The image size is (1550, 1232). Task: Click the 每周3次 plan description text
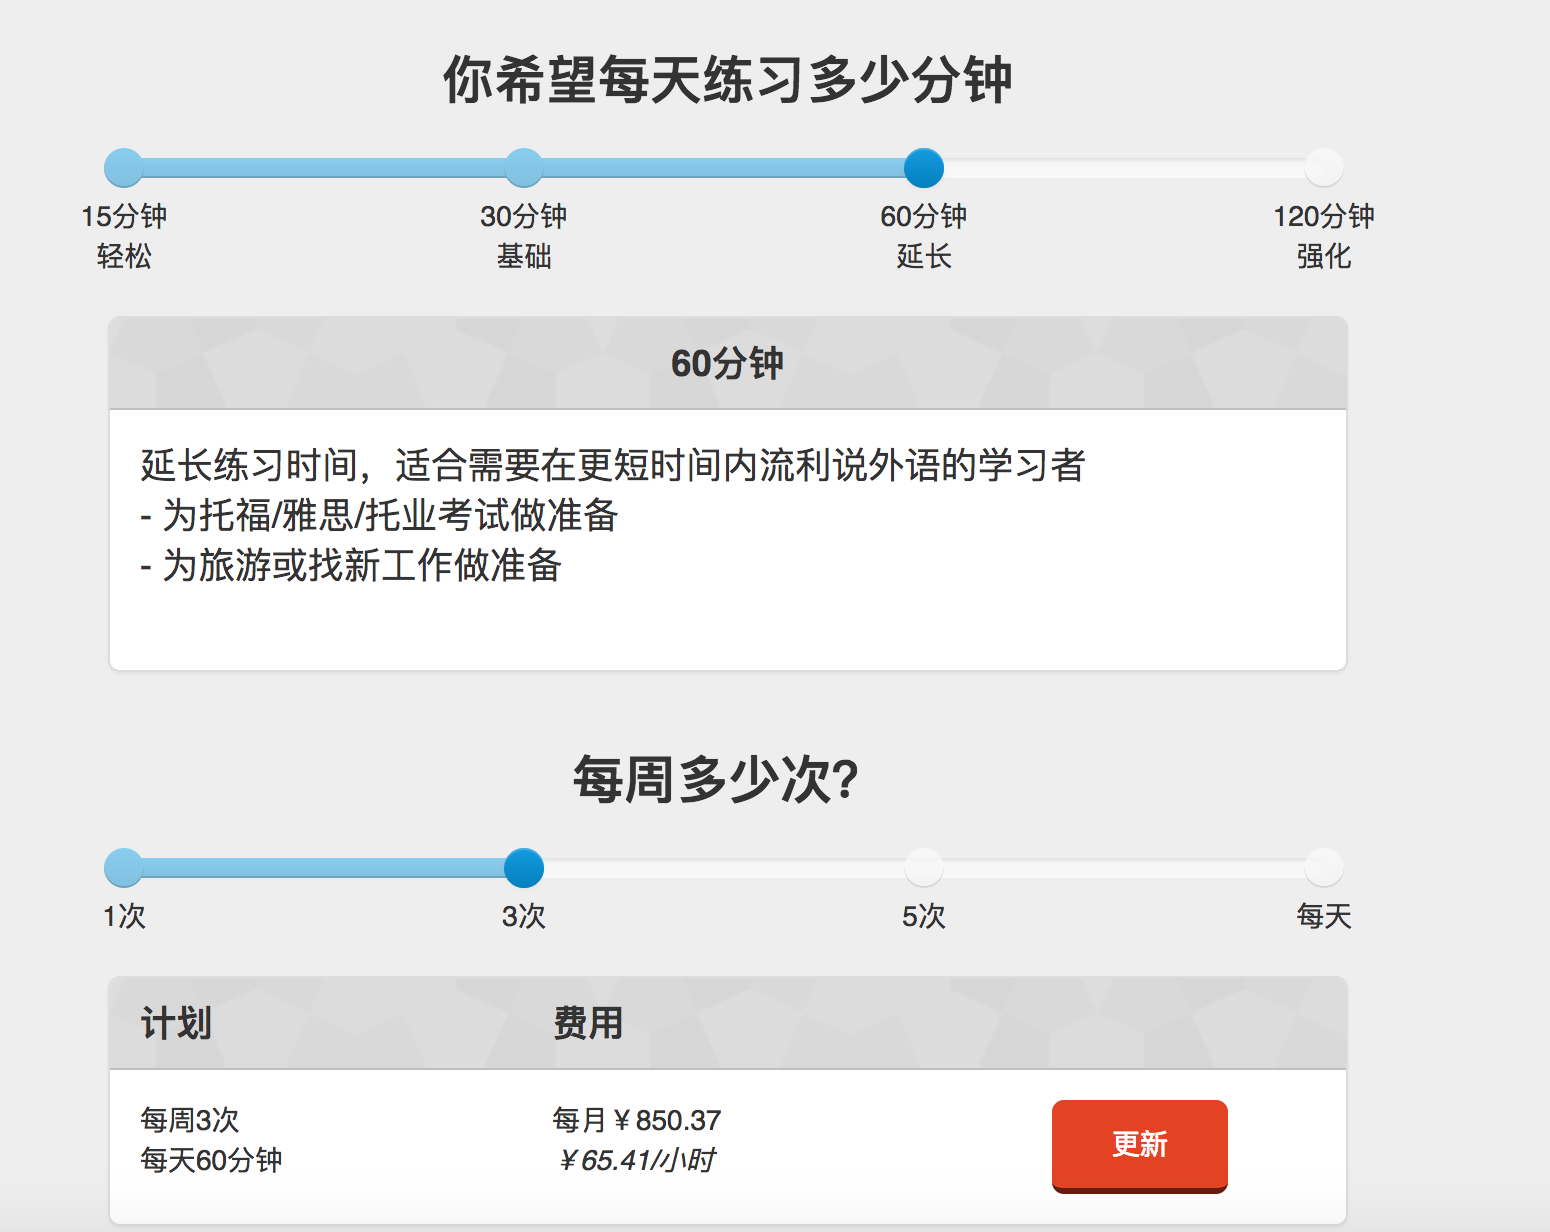coord(190,1119)
